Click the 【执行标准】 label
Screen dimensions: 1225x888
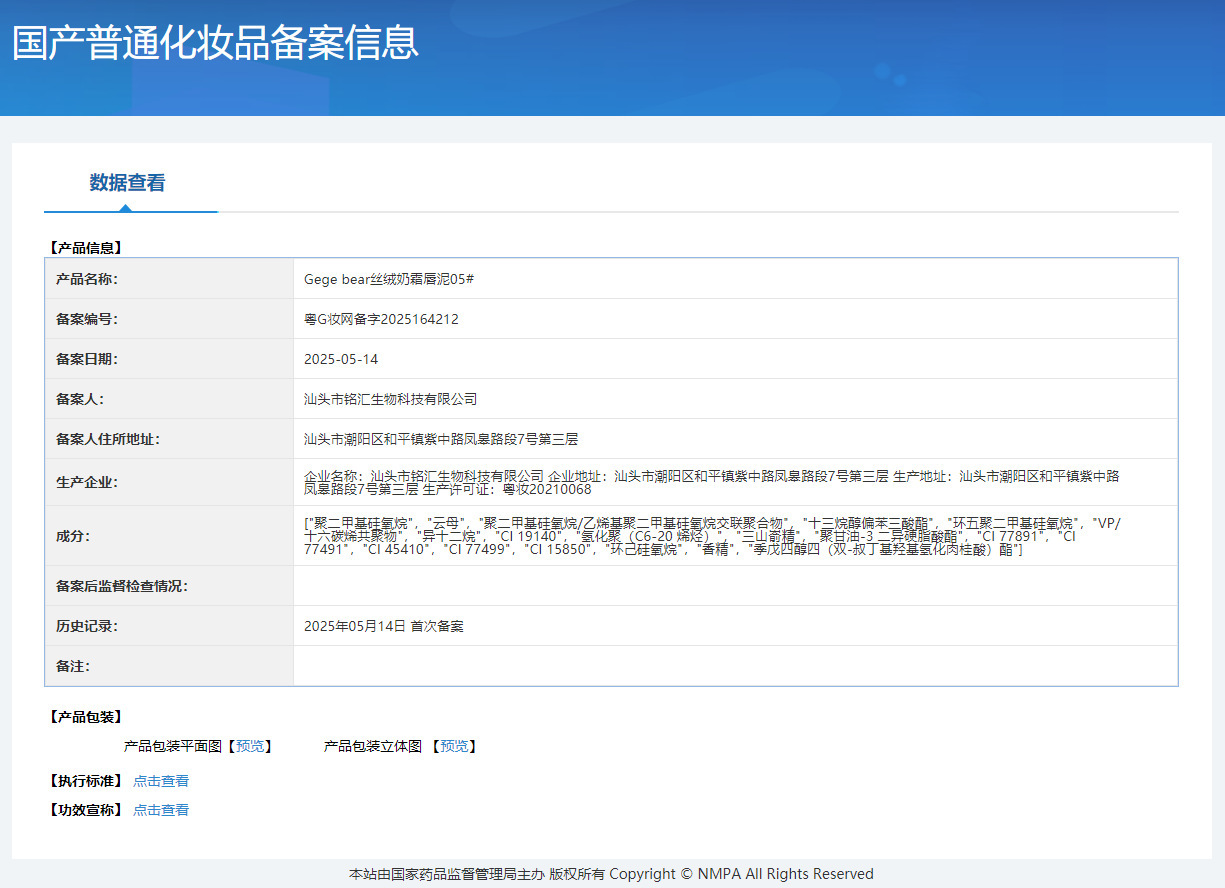tap(85, 781)
